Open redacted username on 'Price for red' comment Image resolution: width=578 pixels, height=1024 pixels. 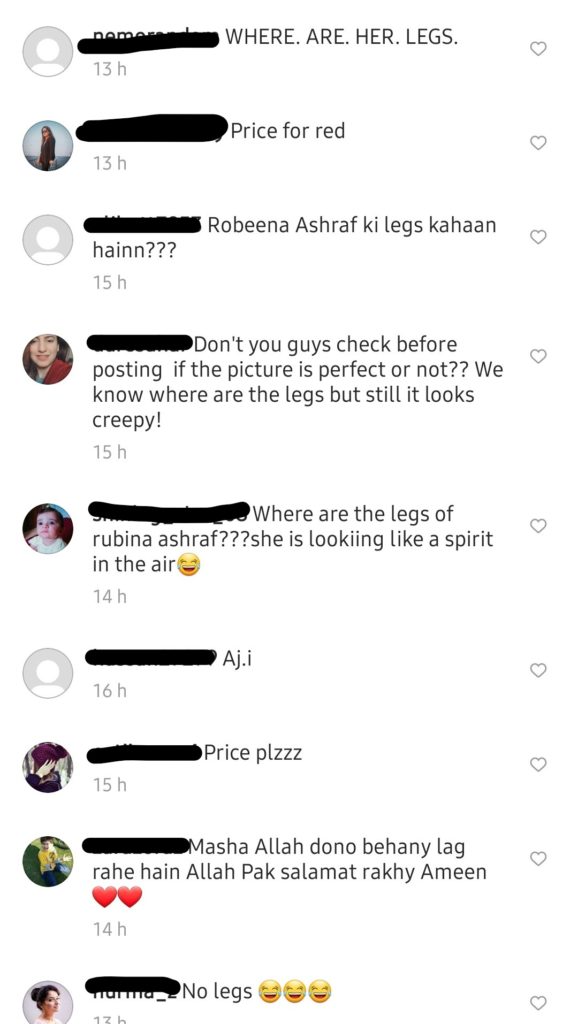(152, 128)
